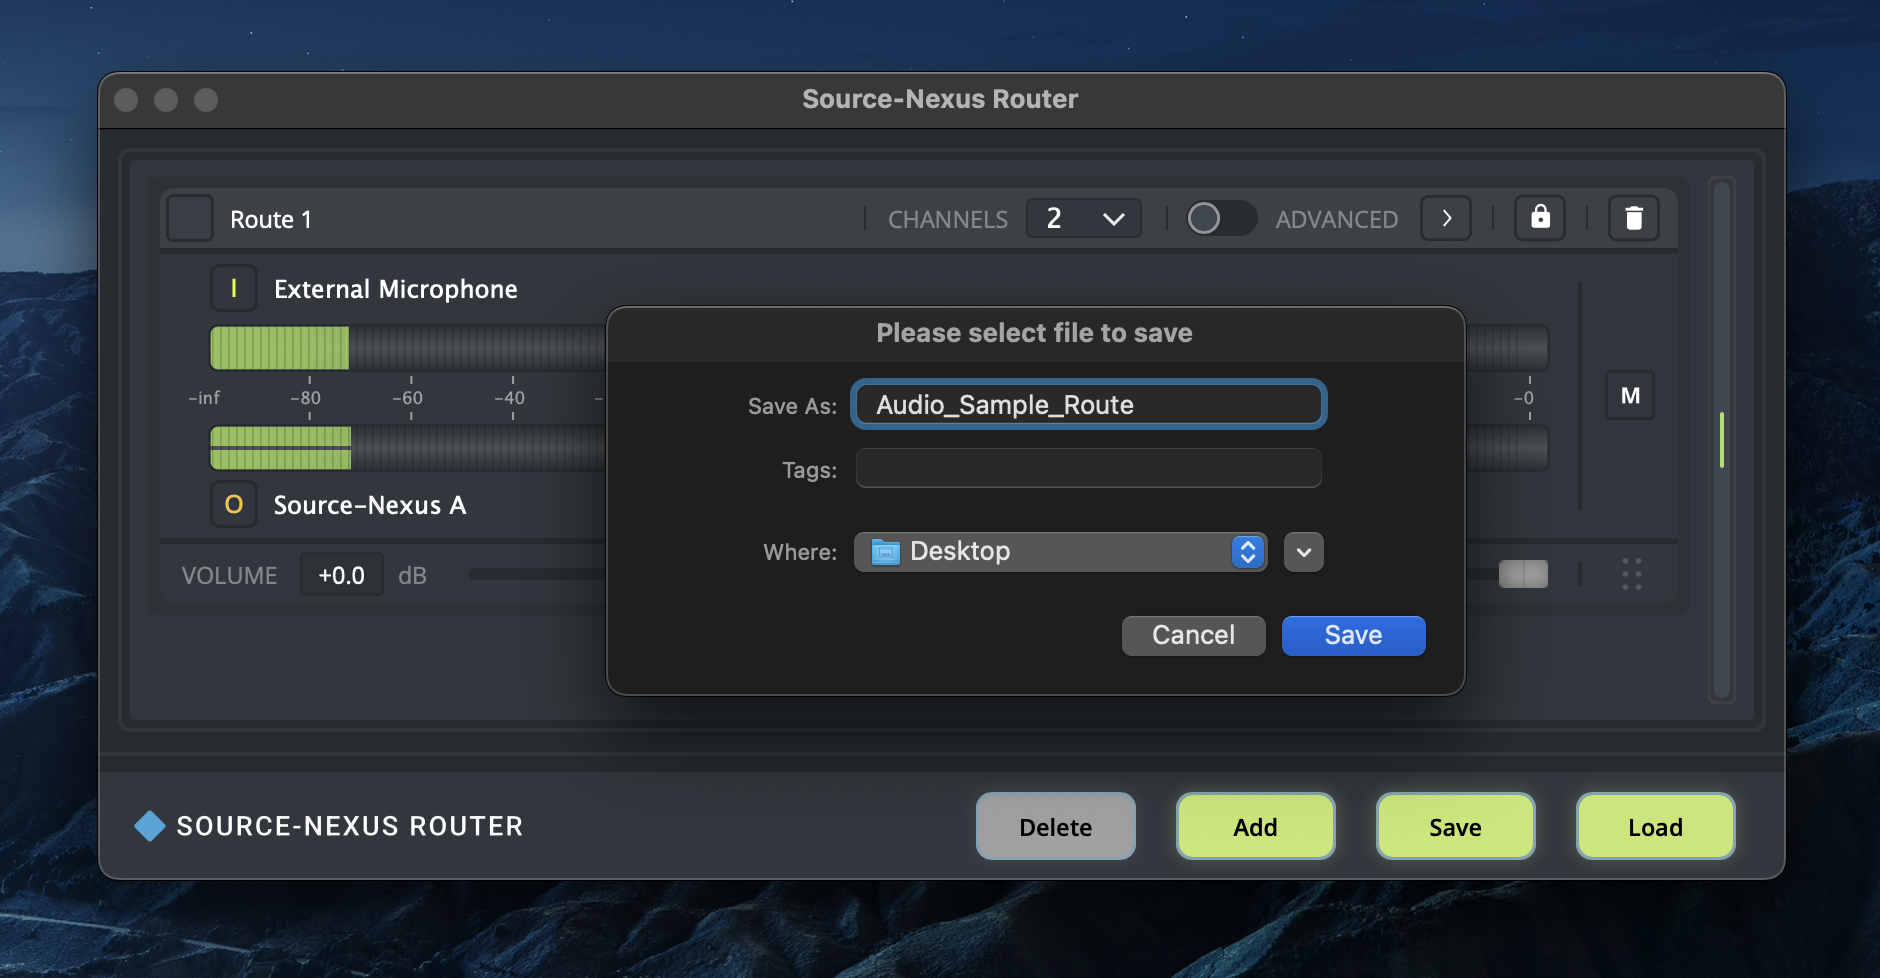The height and width of the screenshot is (978, 1880).
Task: Click the lock icon for Route 1
Action: [x=1539, y=218]
